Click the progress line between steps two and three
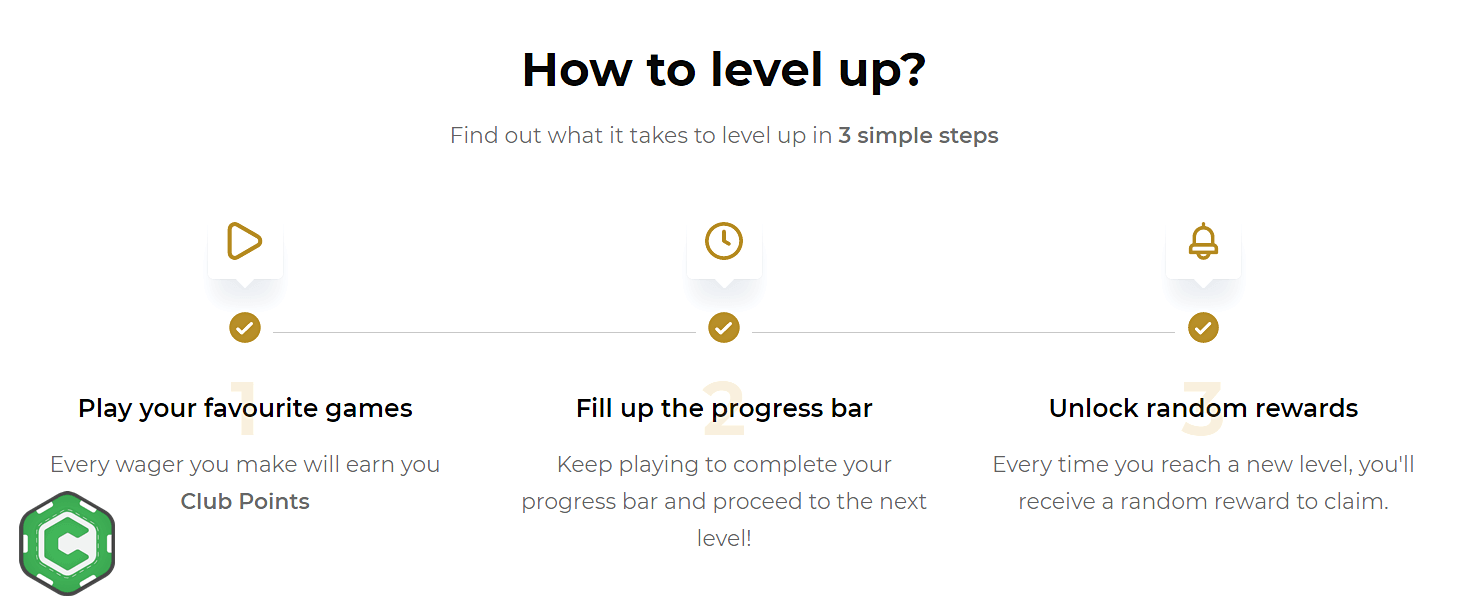 pos(963,332)
